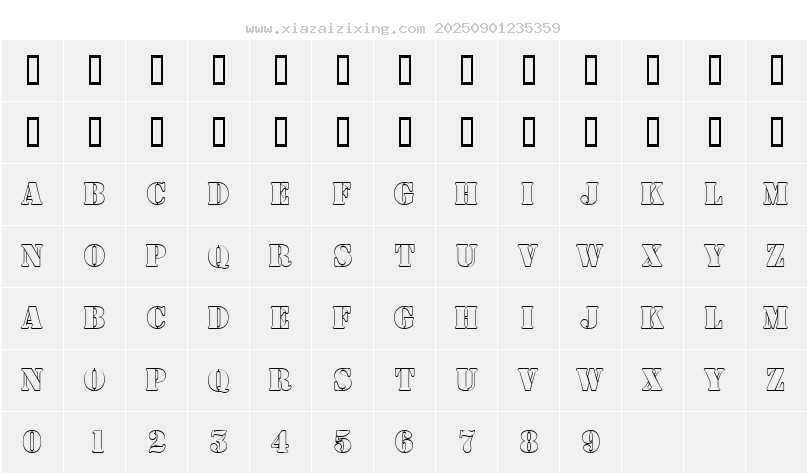Click the letter S glyph in the fourth row

(x=343, y=256)
